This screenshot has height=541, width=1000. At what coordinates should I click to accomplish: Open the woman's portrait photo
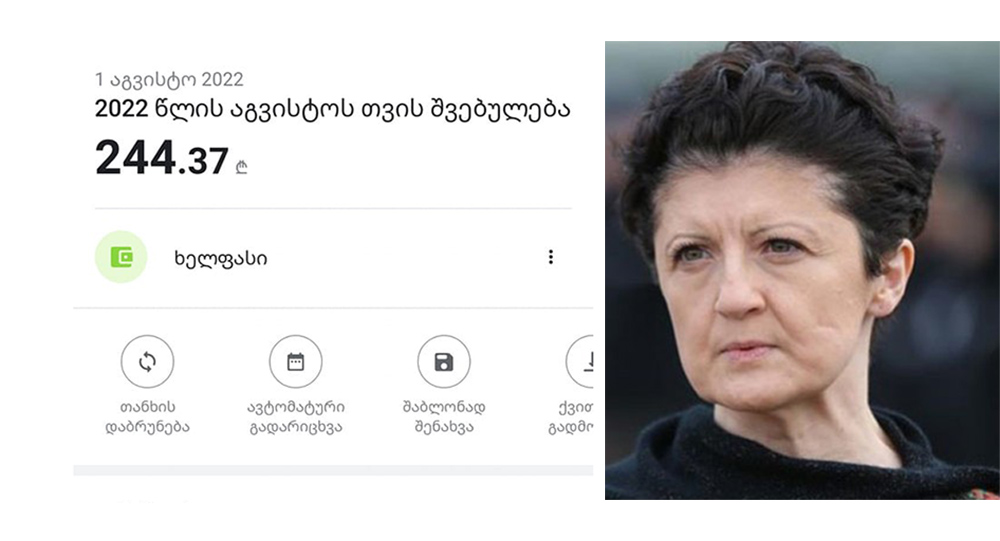click(802, 270)
